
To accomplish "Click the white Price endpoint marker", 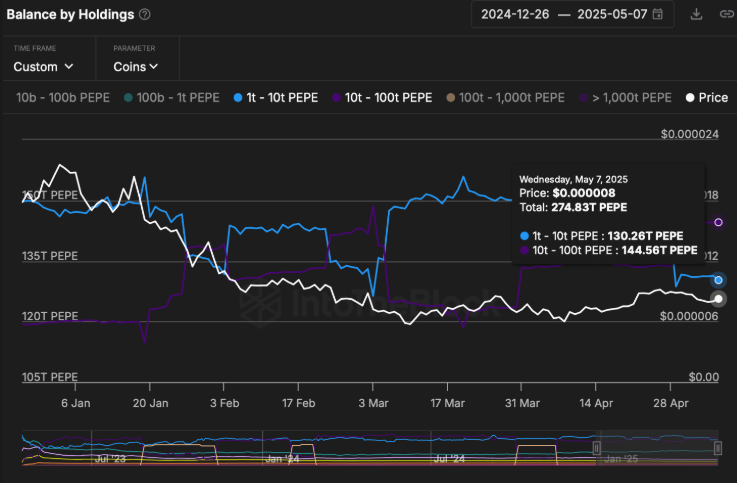I will pos(718,299).
